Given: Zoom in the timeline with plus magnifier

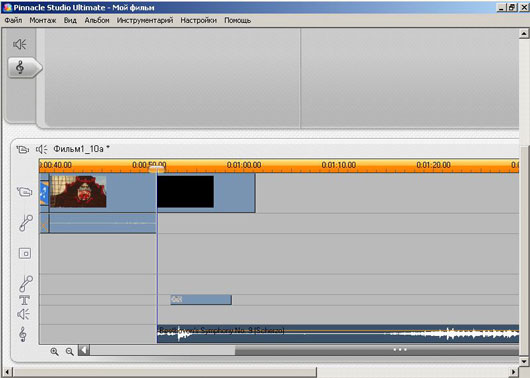Looking at the screenshot, I should (x=54, y=351).
